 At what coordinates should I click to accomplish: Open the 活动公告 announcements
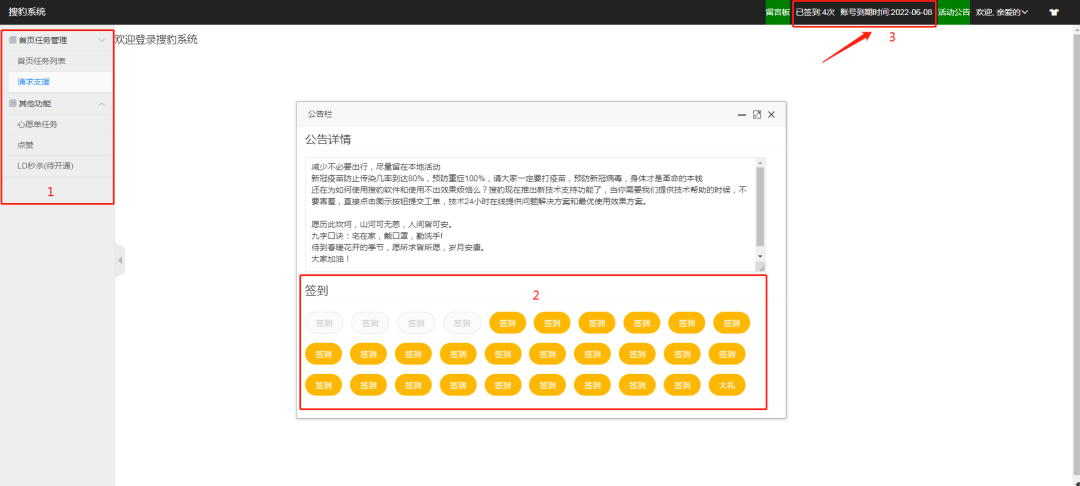[x=954, y=12]
